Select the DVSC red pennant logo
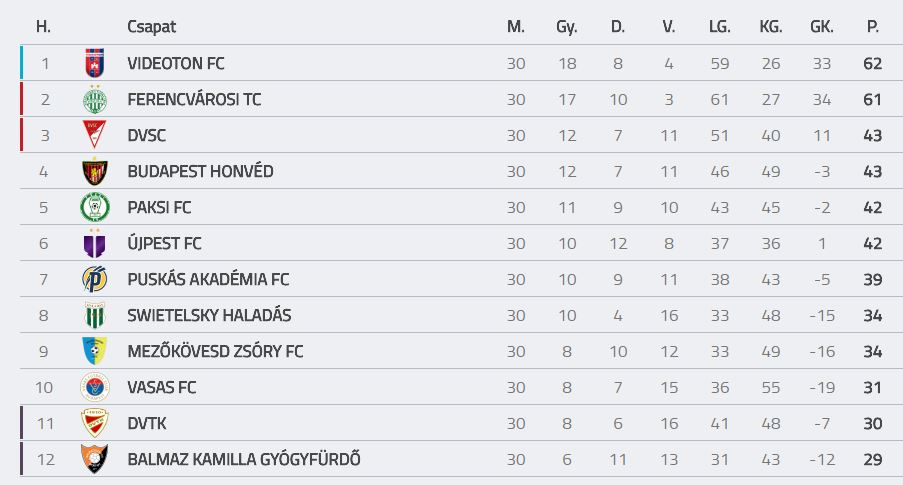This screenshot has height=485, width=903. [94, 135]
